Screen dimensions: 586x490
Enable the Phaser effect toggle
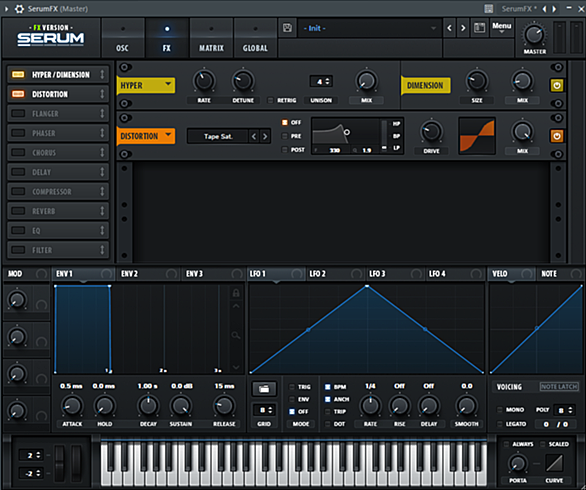(x=18, y=133)
